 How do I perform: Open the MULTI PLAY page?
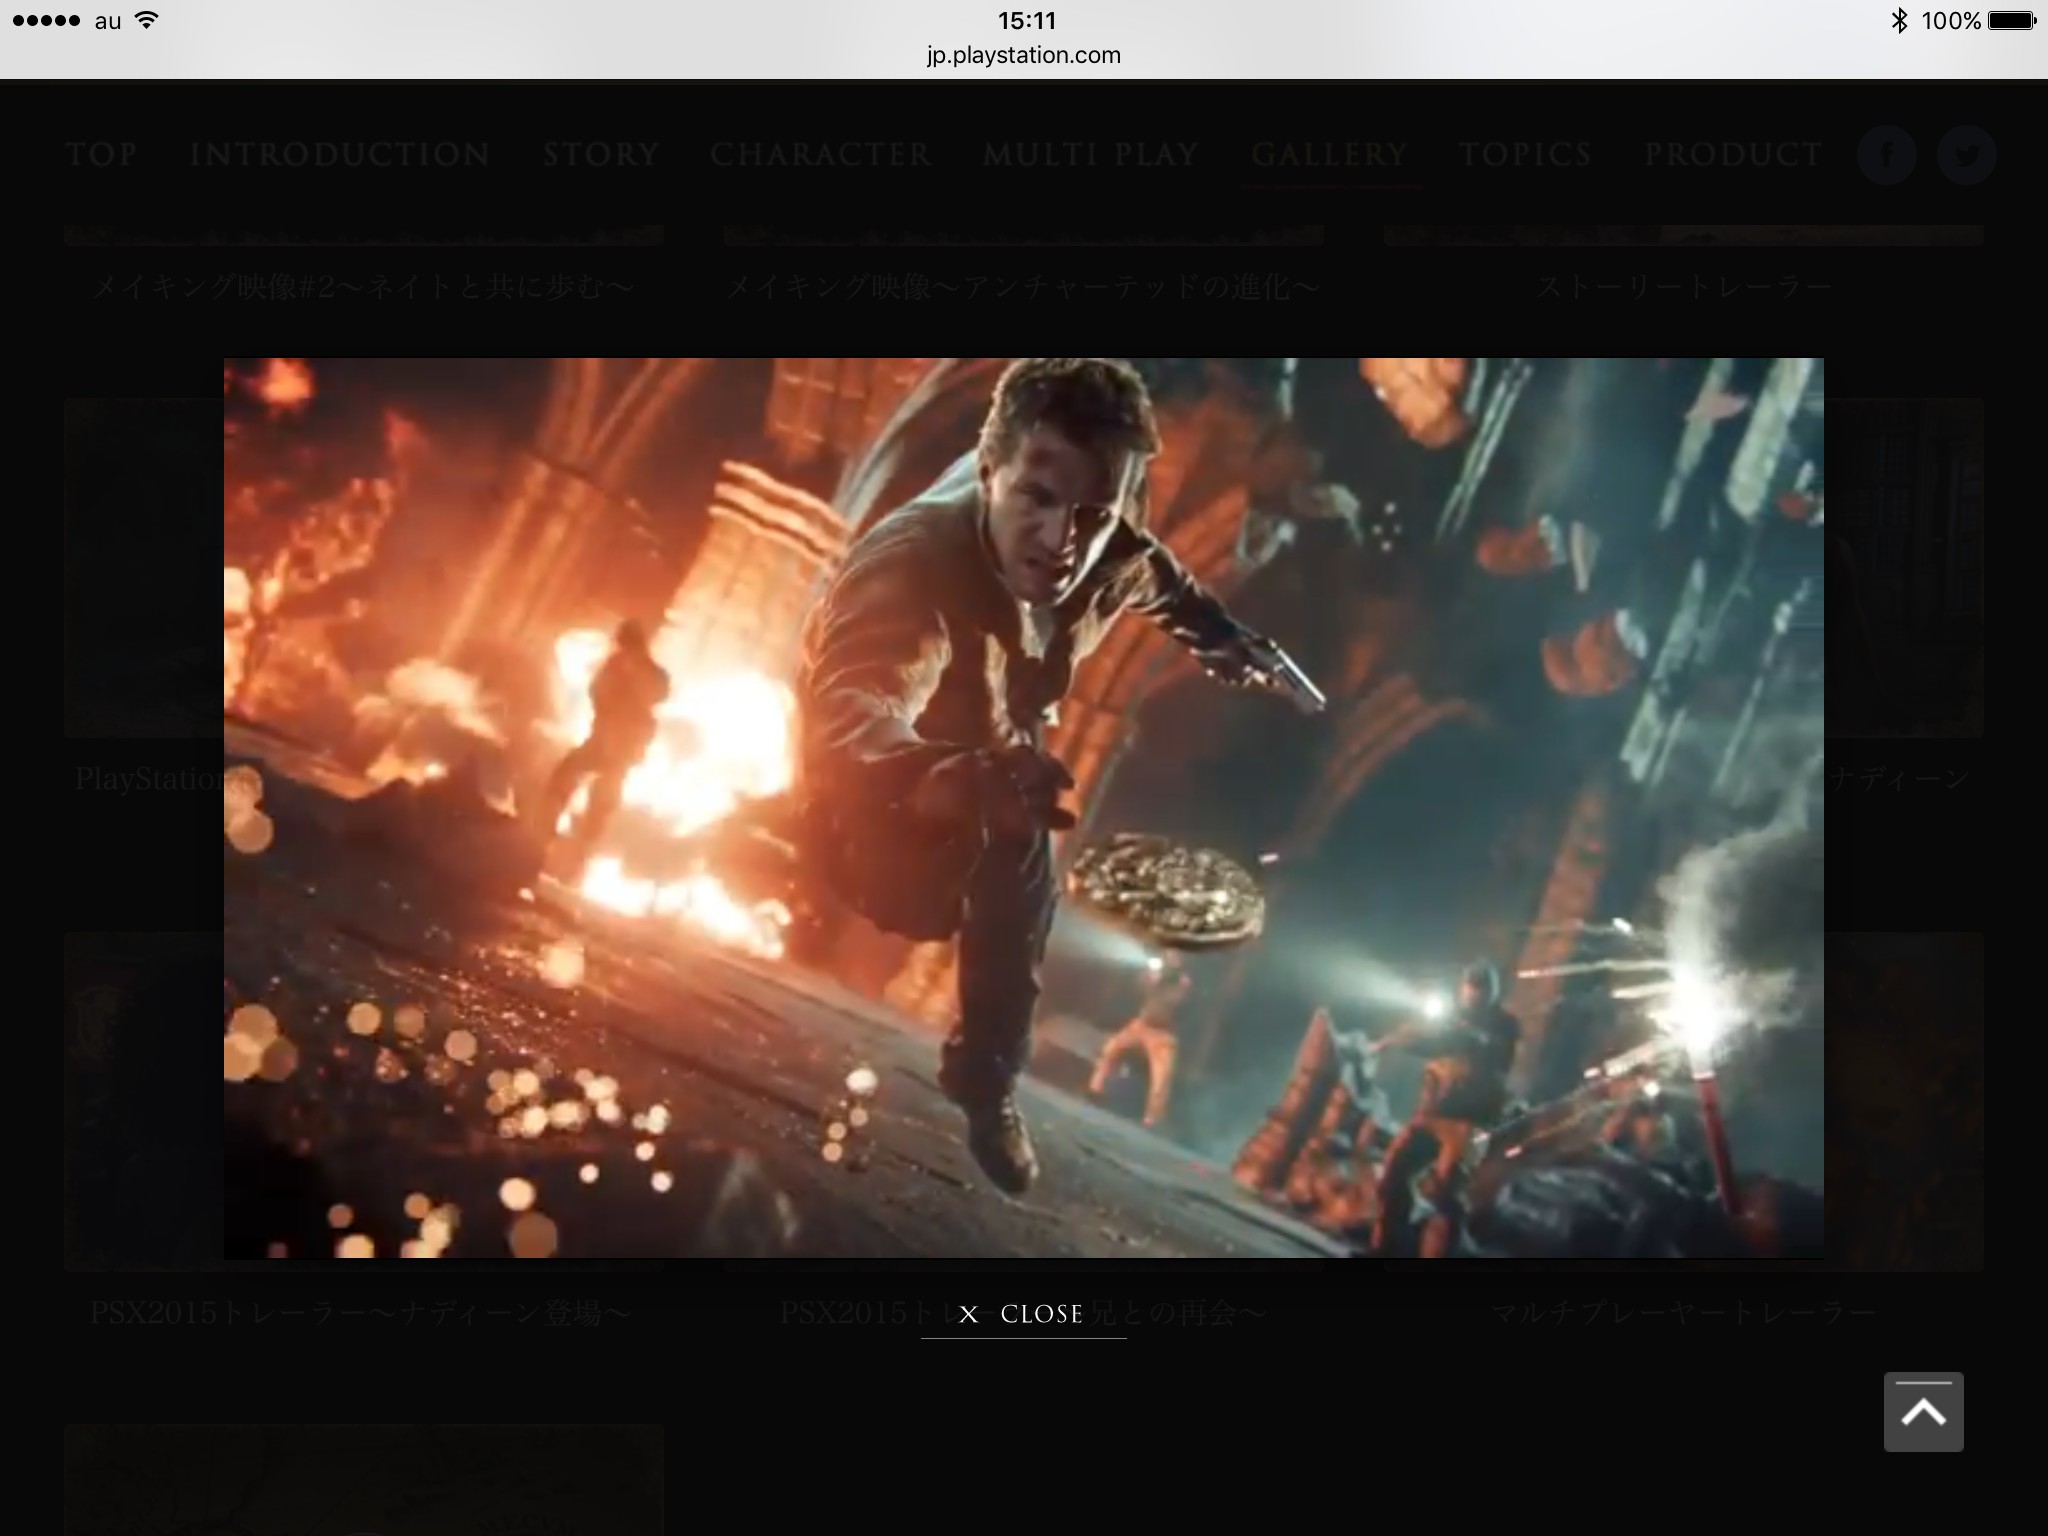[x=1091, y=155]
